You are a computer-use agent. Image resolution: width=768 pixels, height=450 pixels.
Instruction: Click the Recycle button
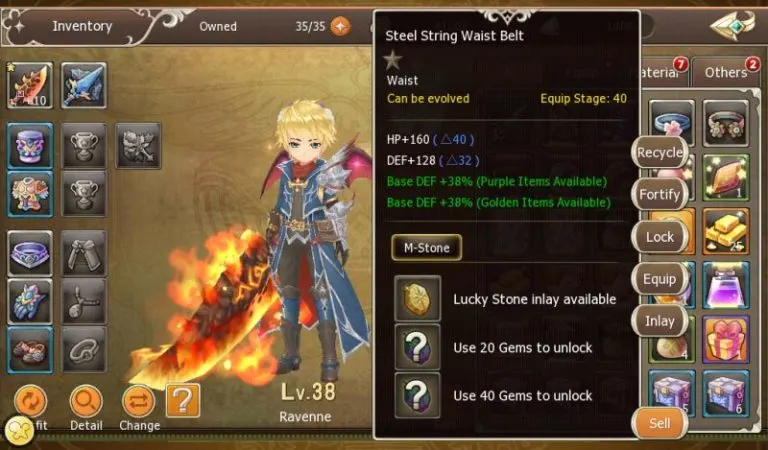(x=659, y=152)
